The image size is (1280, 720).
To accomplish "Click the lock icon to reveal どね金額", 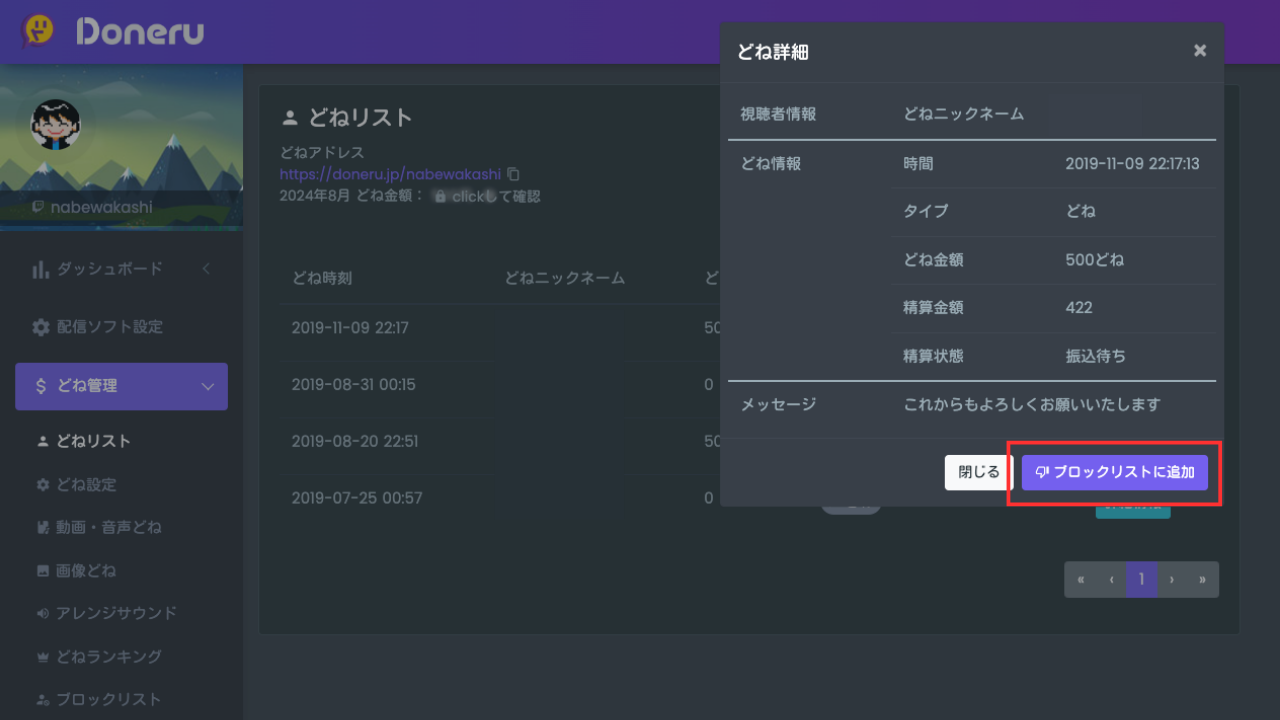I will tap(440, 197).
